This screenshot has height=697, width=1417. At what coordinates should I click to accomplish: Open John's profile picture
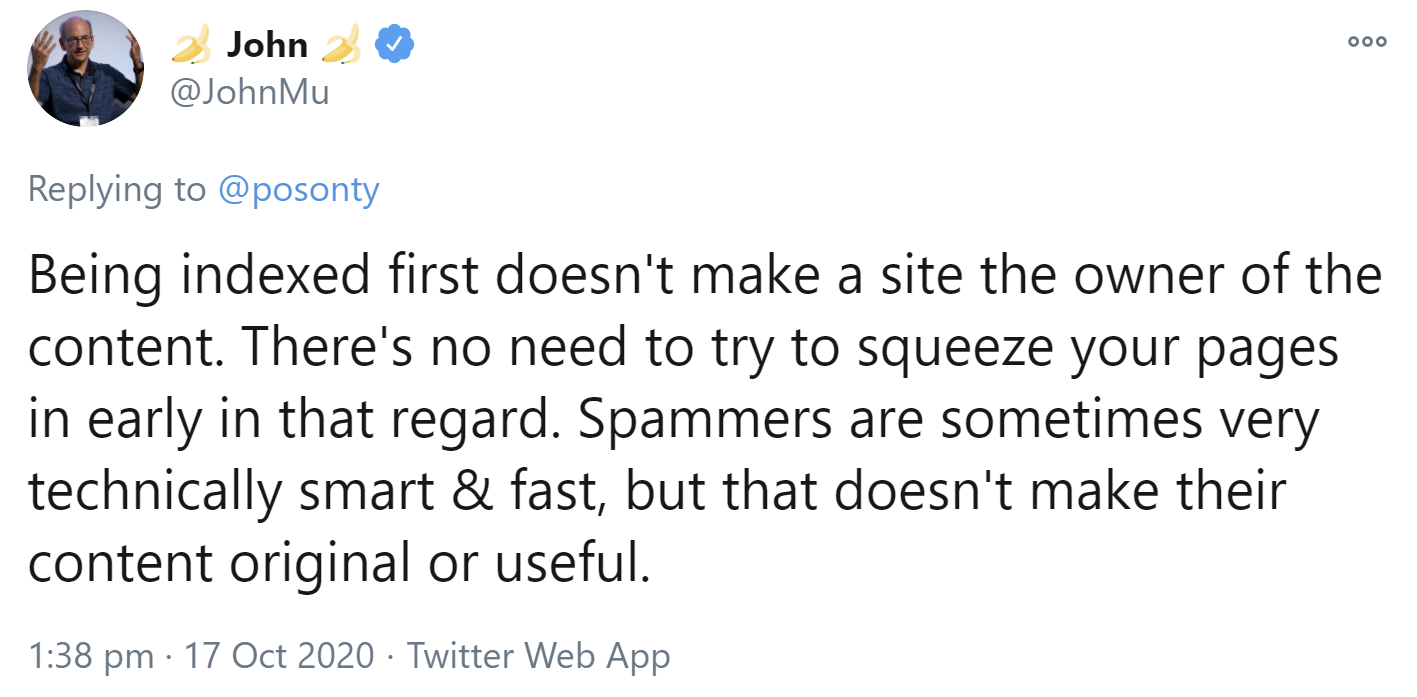coord(86,69)
